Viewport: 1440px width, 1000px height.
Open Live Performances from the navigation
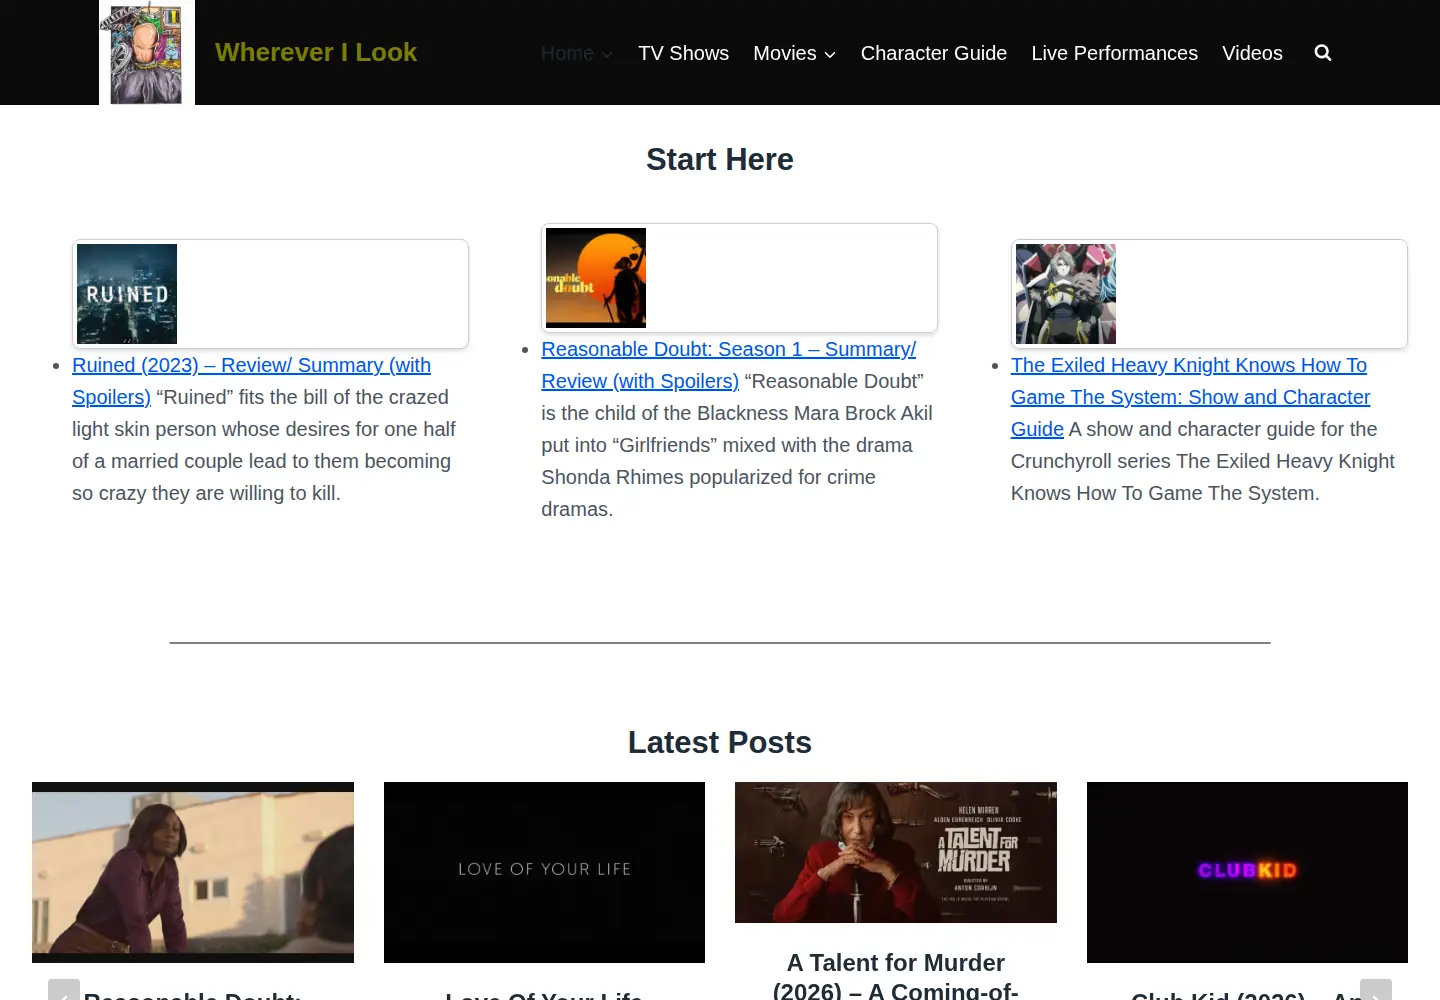[1114, 53]
